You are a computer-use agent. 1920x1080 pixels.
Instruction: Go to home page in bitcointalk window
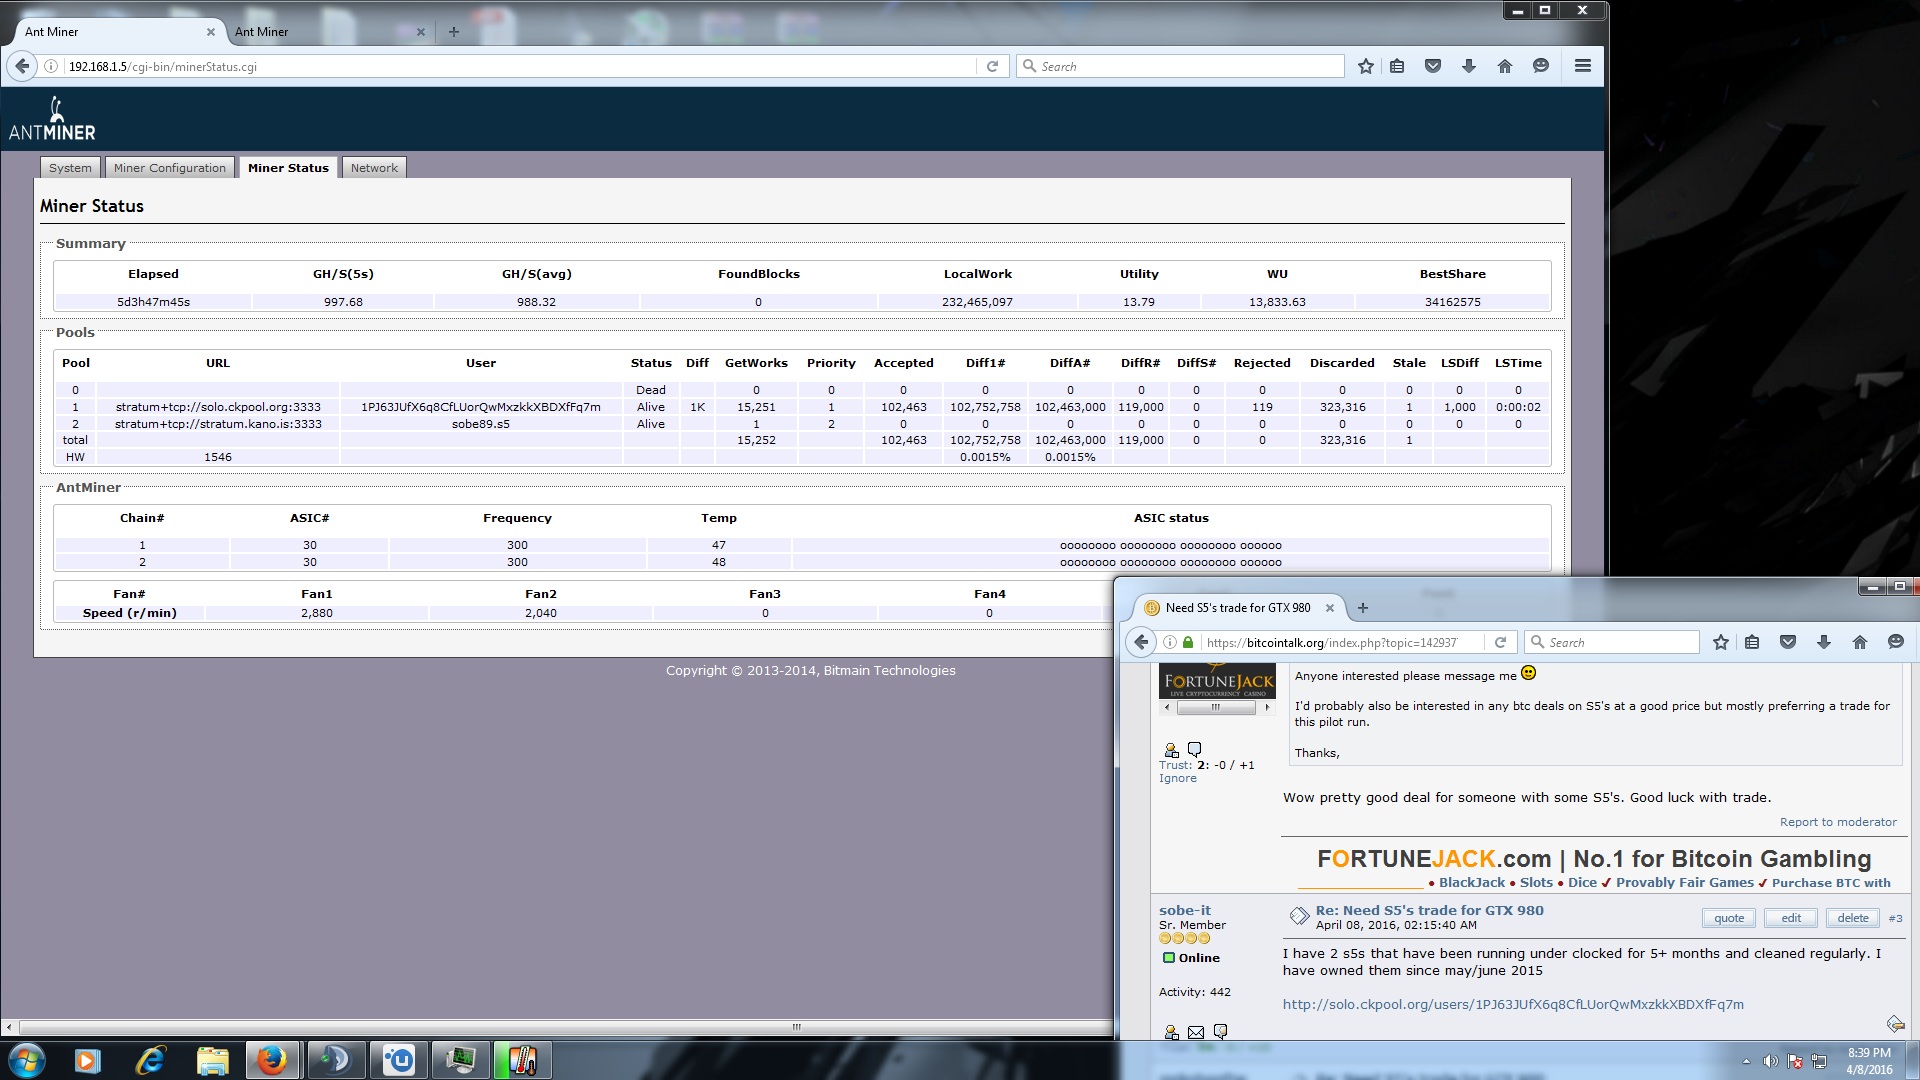(x=1860, y=642)
